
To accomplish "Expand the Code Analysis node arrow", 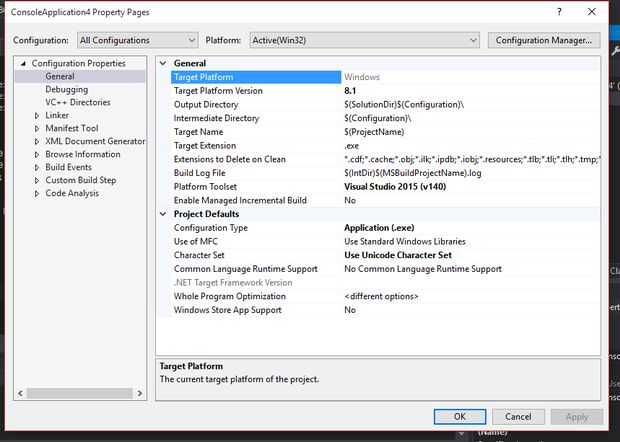I will [37, 194].
